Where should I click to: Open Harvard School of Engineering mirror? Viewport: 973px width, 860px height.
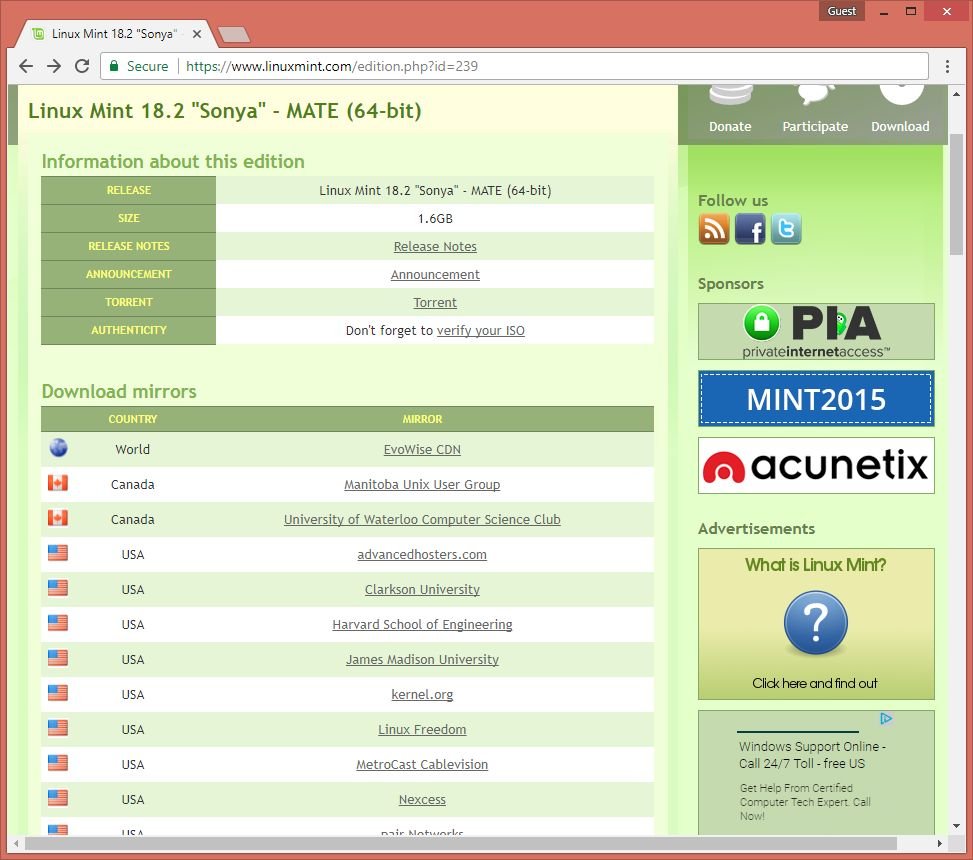tap(422, 624)
